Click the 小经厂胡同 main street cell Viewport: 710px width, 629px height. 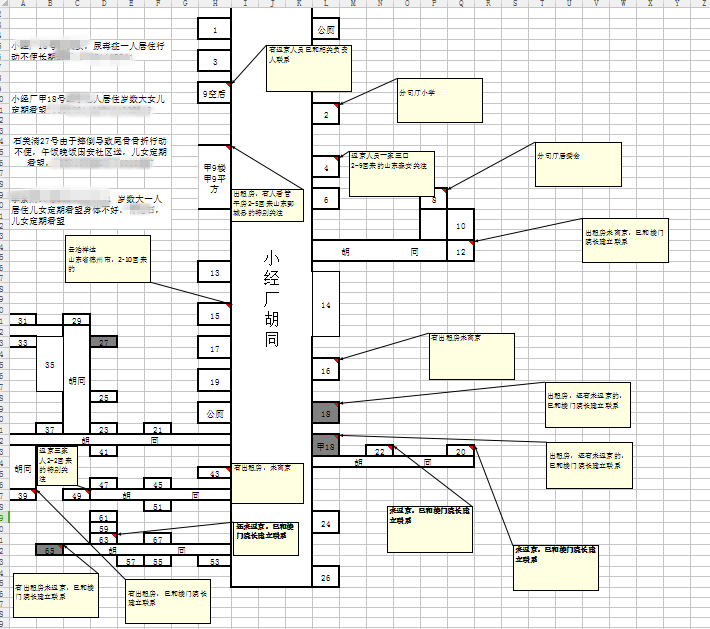click(x=271, y=300)
